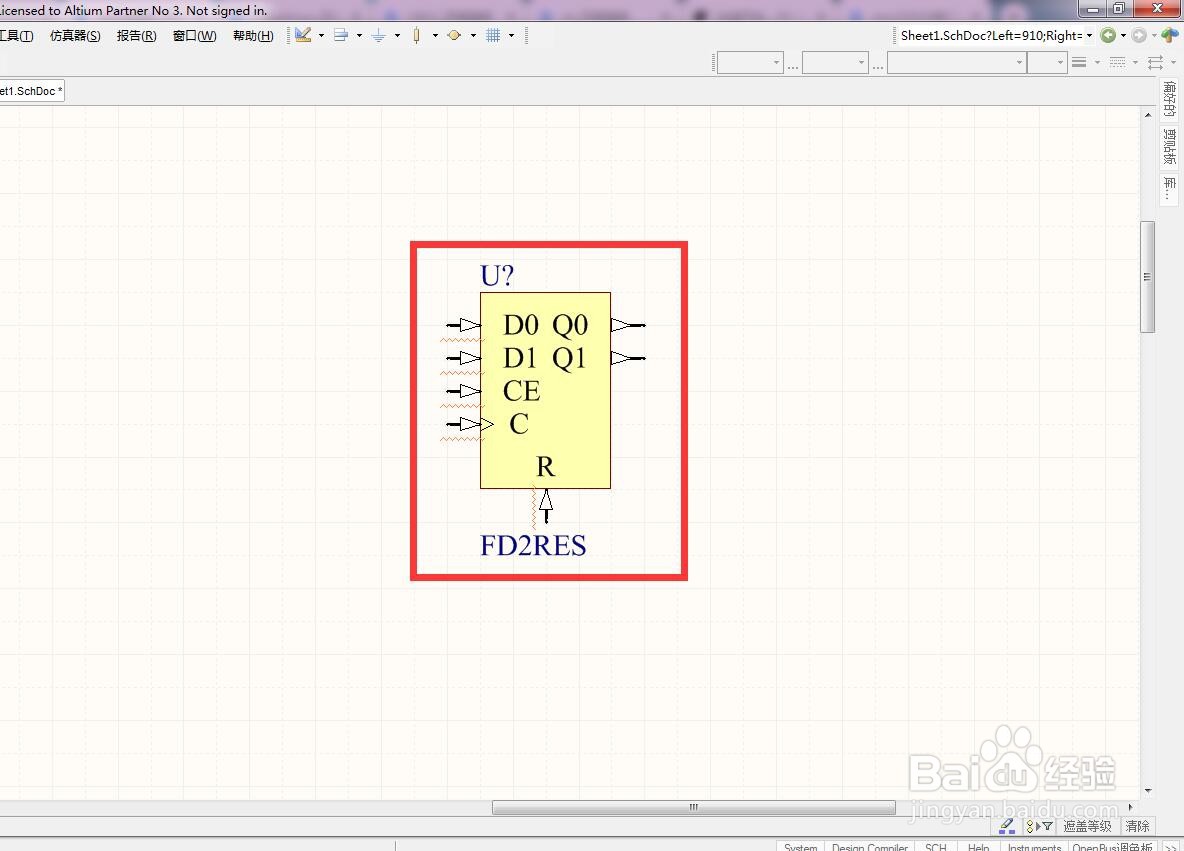Switch to the Sheet1.SchDoc document tab
The image size is (1184, 851).
(31, 91)
